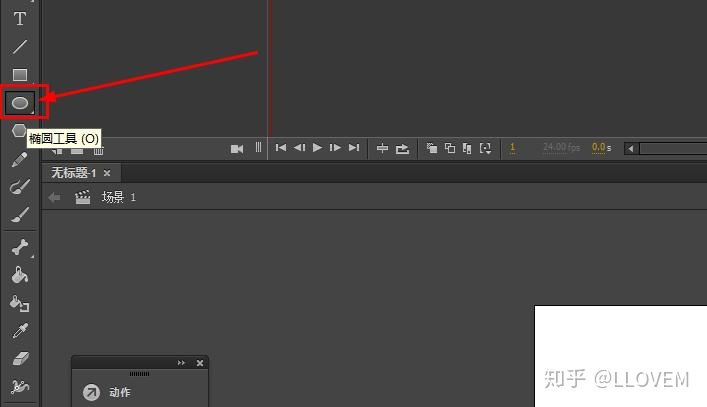This screenshot has height=407, width=707.
Task: Select the Eraser tool
Action: (x=20, y=359)
